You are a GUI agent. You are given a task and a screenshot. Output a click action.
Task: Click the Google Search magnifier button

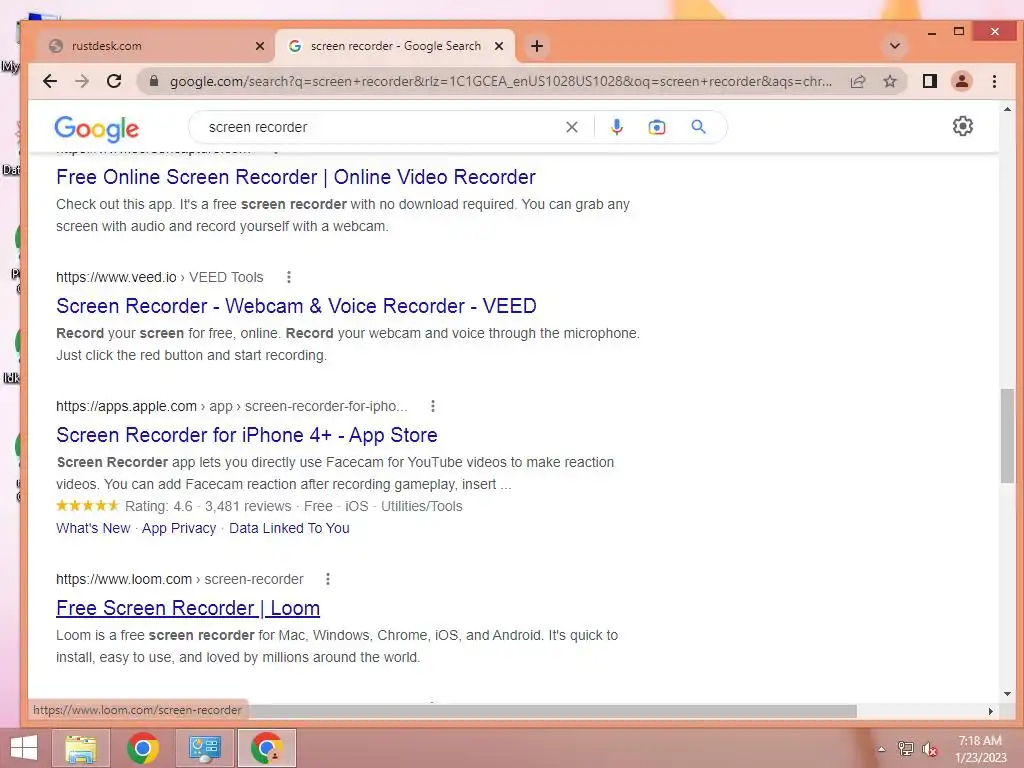698,127
